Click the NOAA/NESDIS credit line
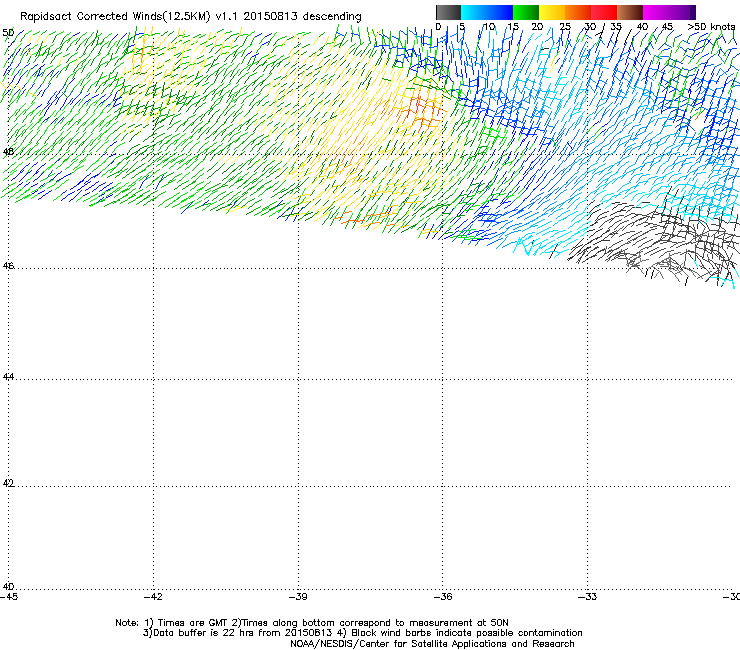Image resolution: width=740 pixels, height=650 pixels. click(x=432, y=644)
